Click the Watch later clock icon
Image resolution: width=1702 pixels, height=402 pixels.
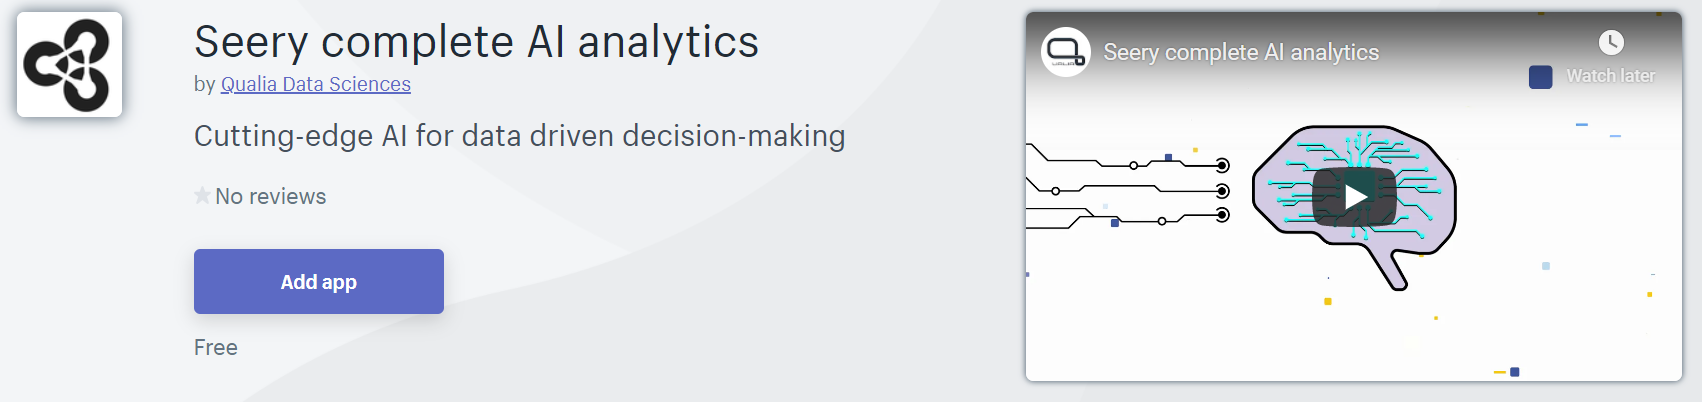click(1611, 42)
